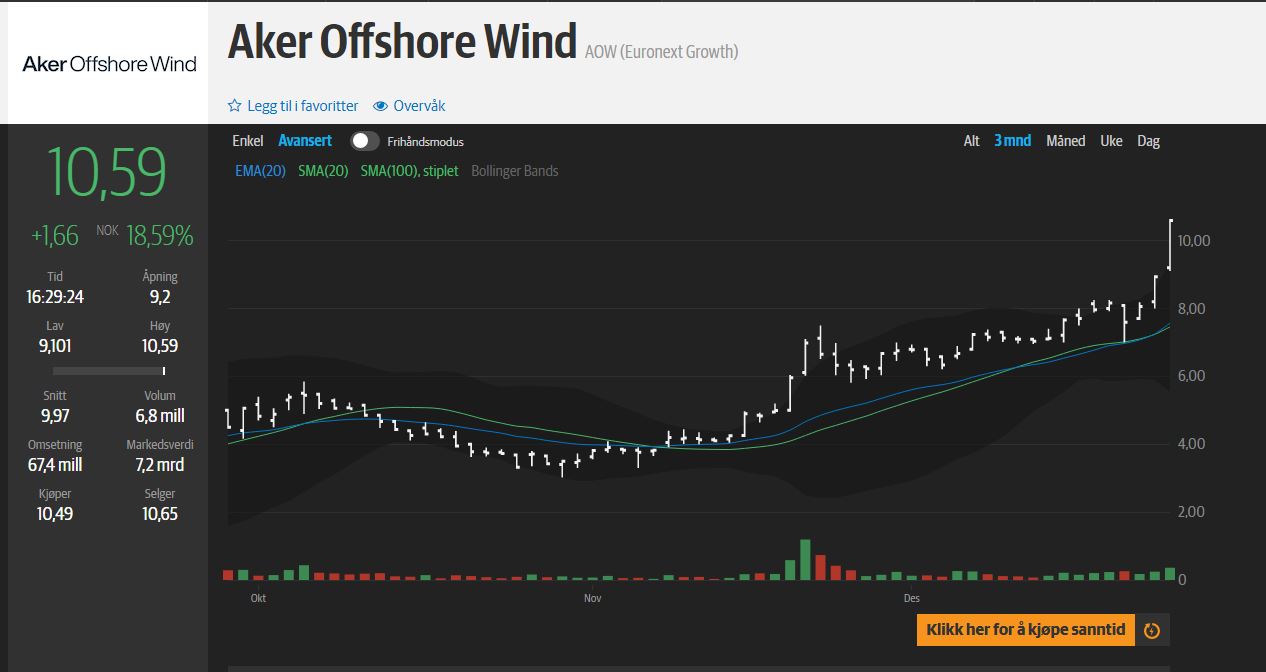Toggle the SMA(100), stiplet indicator

(409, 171)
